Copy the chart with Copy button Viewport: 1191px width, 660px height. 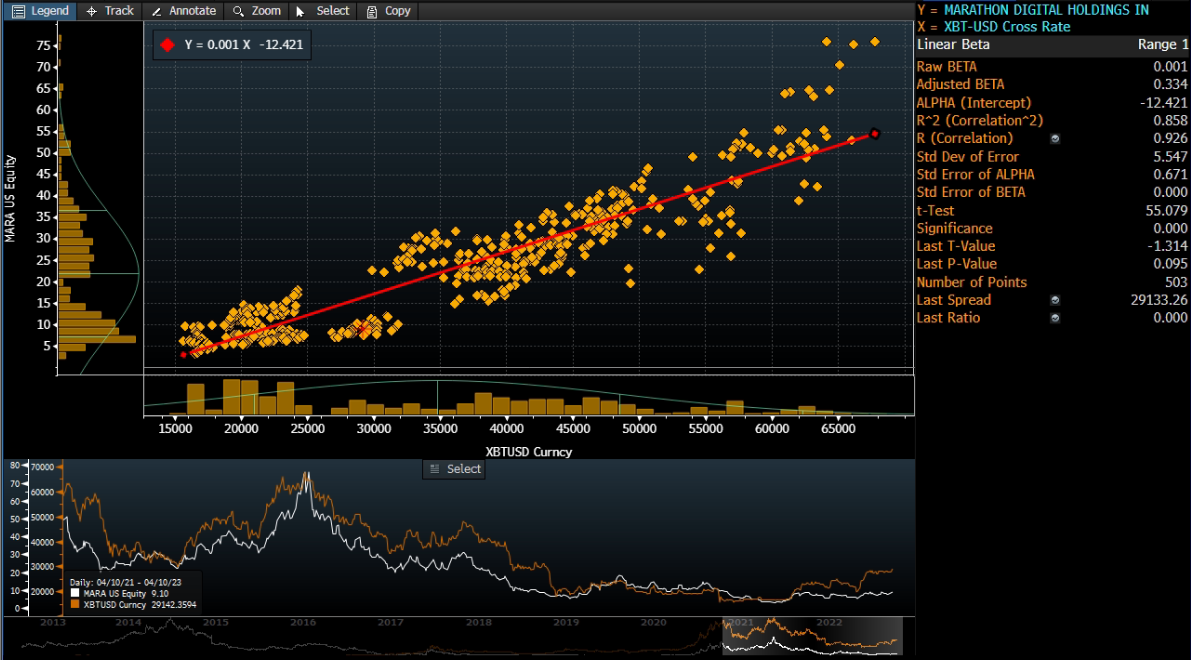(x=388, y=11)
